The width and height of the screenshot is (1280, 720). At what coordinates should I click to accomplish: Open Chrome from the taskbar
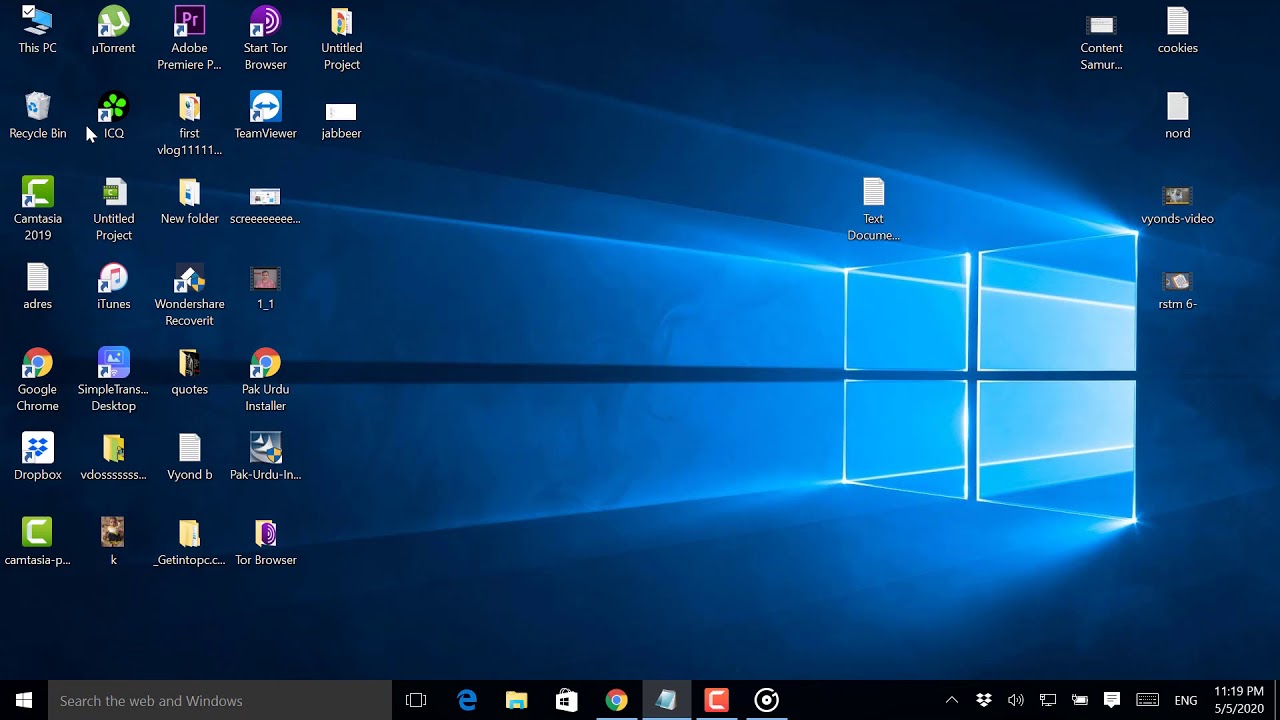pos(616,700)
